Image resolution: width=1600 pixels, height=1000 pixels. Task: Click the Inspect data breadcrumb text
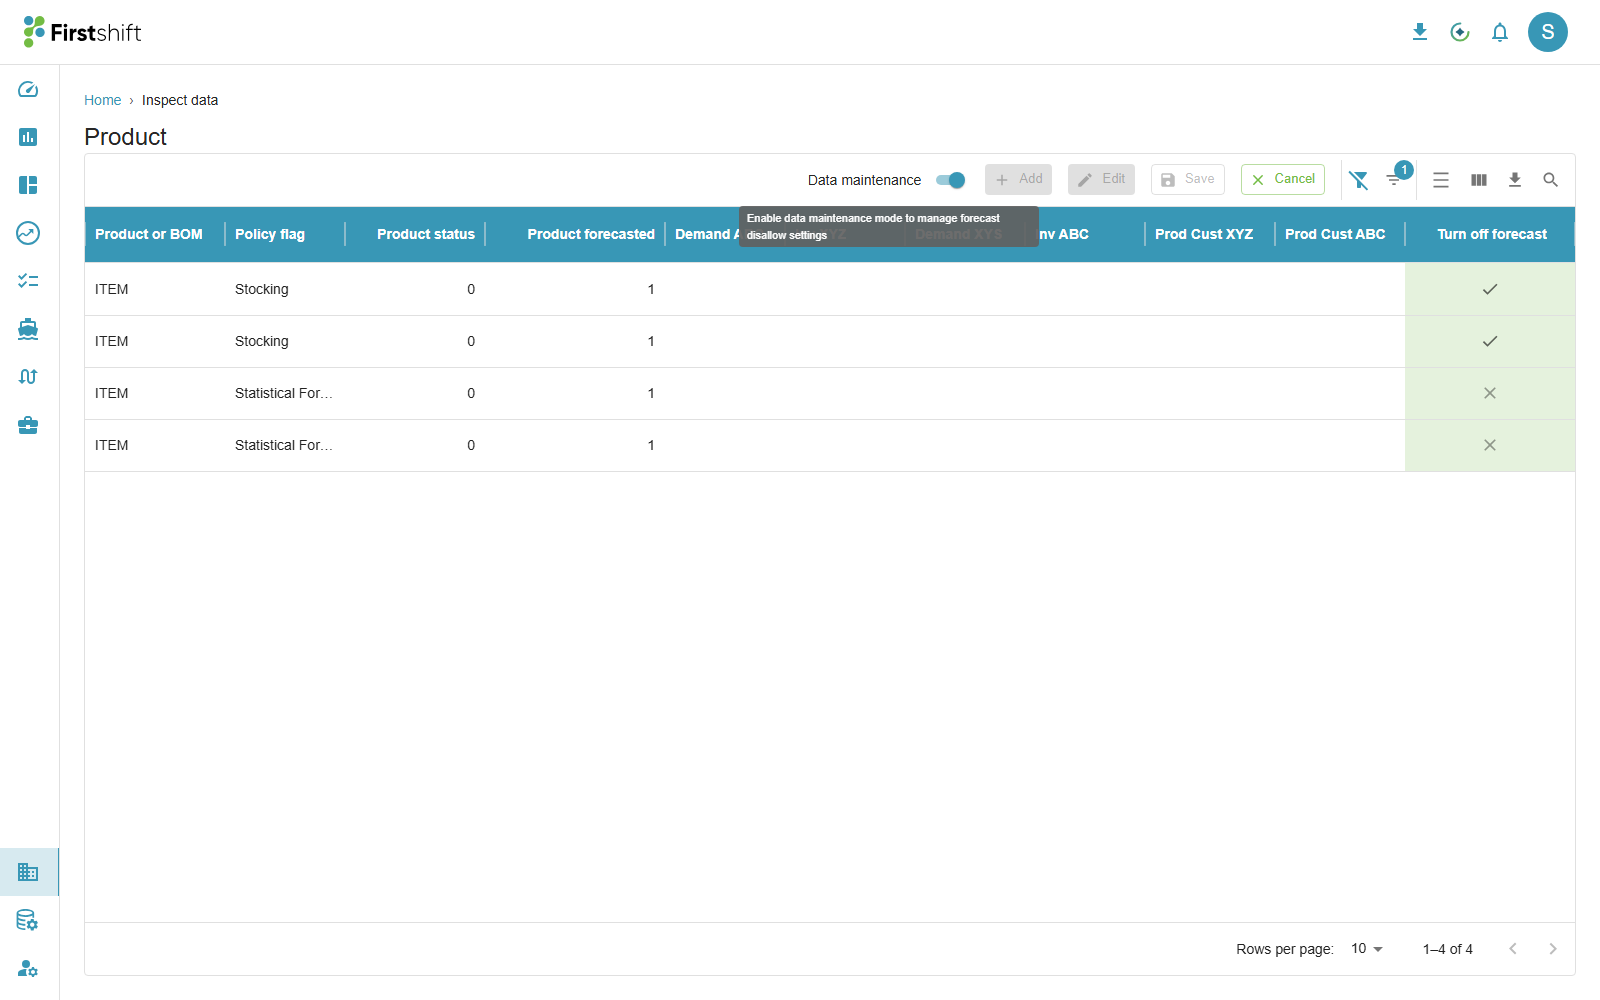click(x=180, y=100)
